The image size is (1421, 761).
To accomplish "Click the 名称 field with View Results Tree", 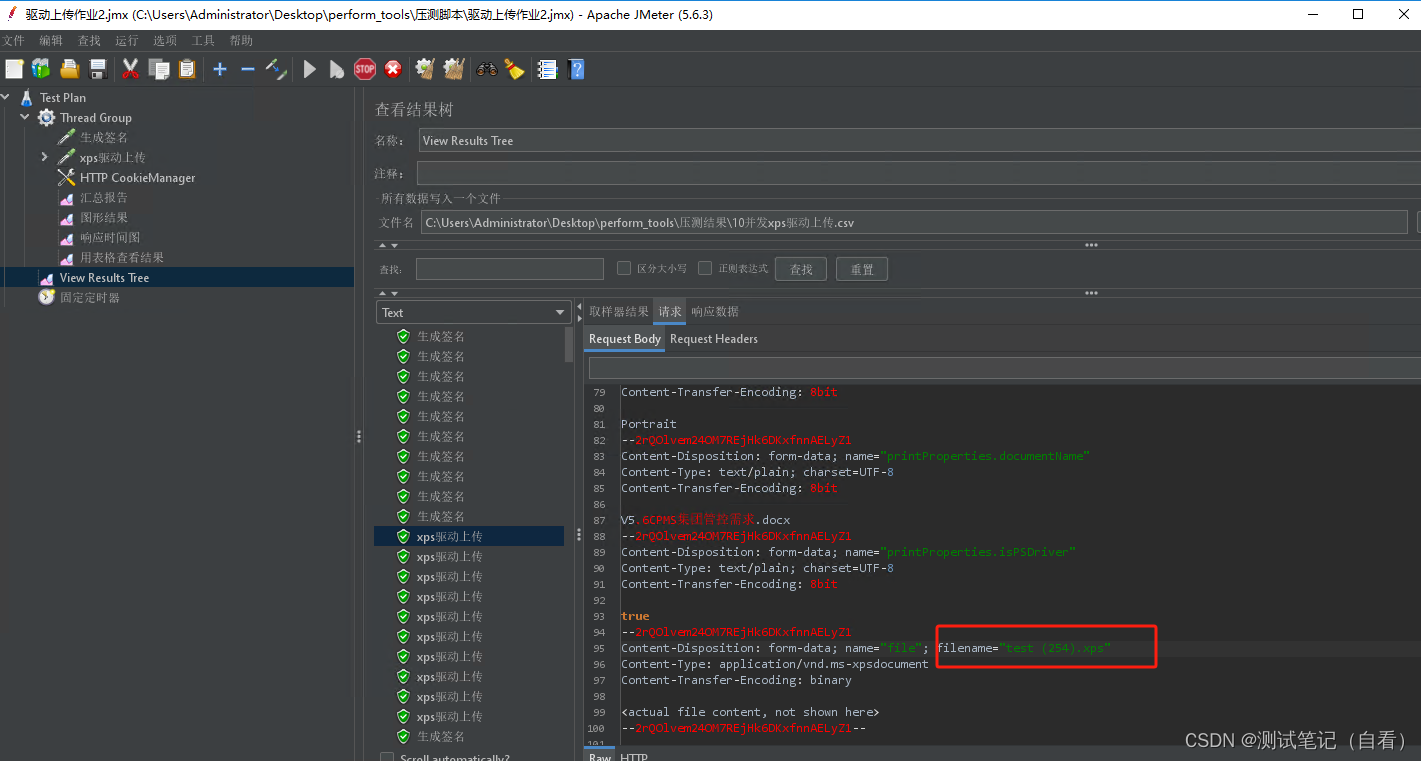I will click(919, 141).
